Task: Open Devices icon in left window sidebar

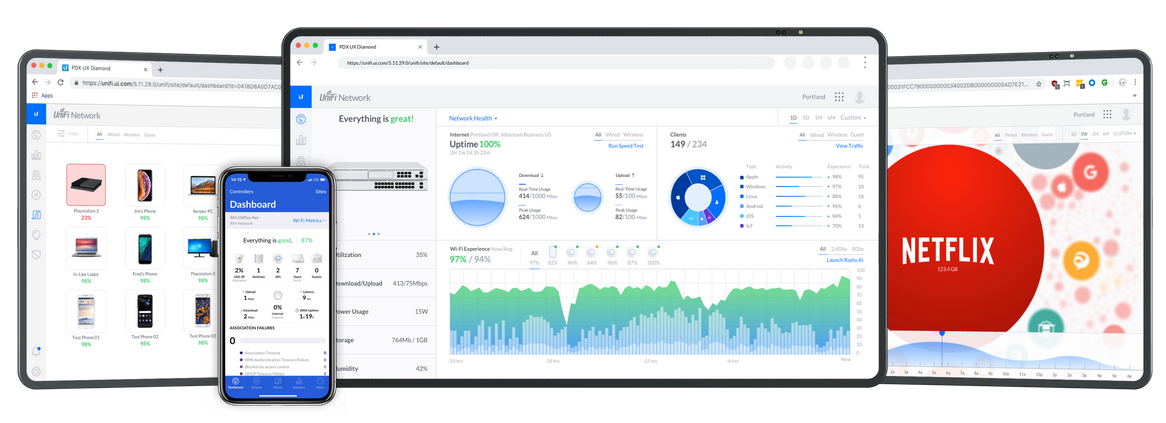Action: click(x=36, y=195)
